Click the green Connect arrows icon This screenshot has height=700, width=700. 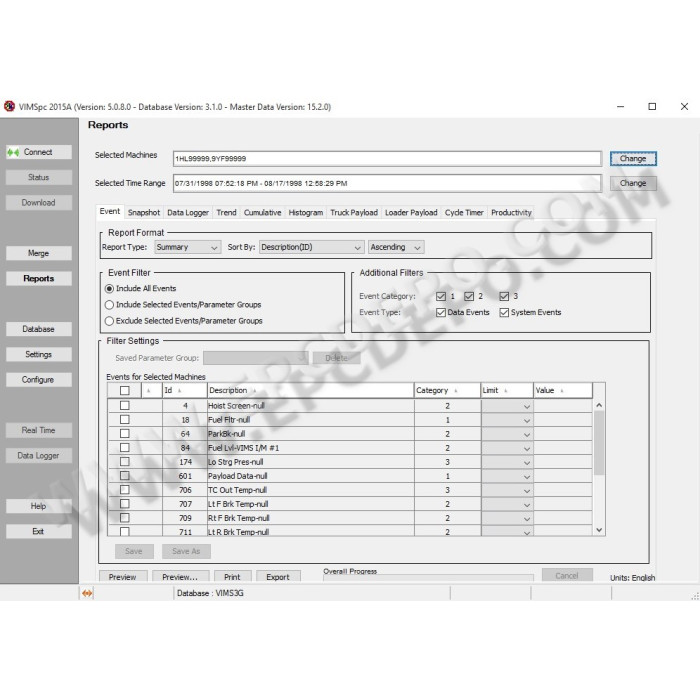coord(13,152)
